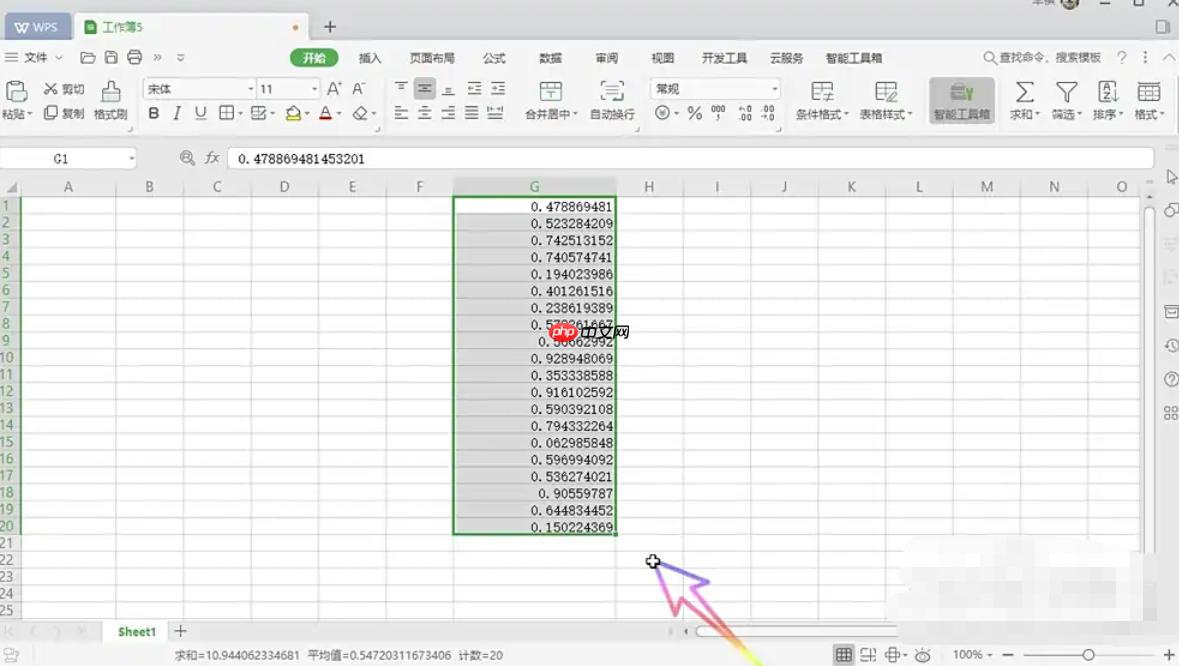Image resolution: width=1179 pixels, height=666 pixels.
Task: Align text right
Action: click(448, 114)
